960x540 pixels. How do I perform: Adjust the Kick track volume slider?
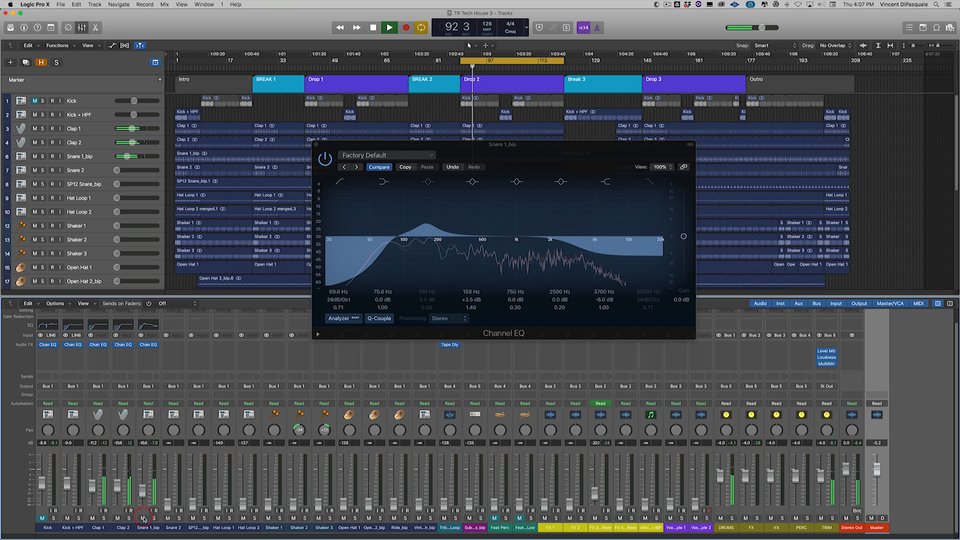(x=137, y=100)
